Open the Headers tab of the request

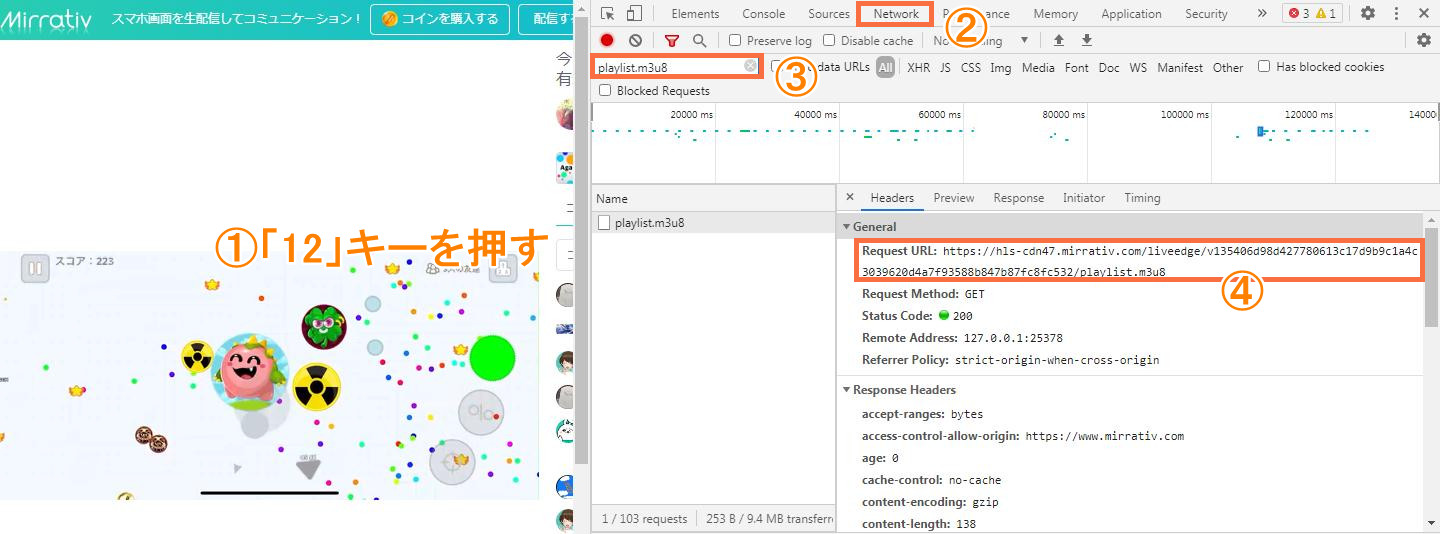click(892, 198)
